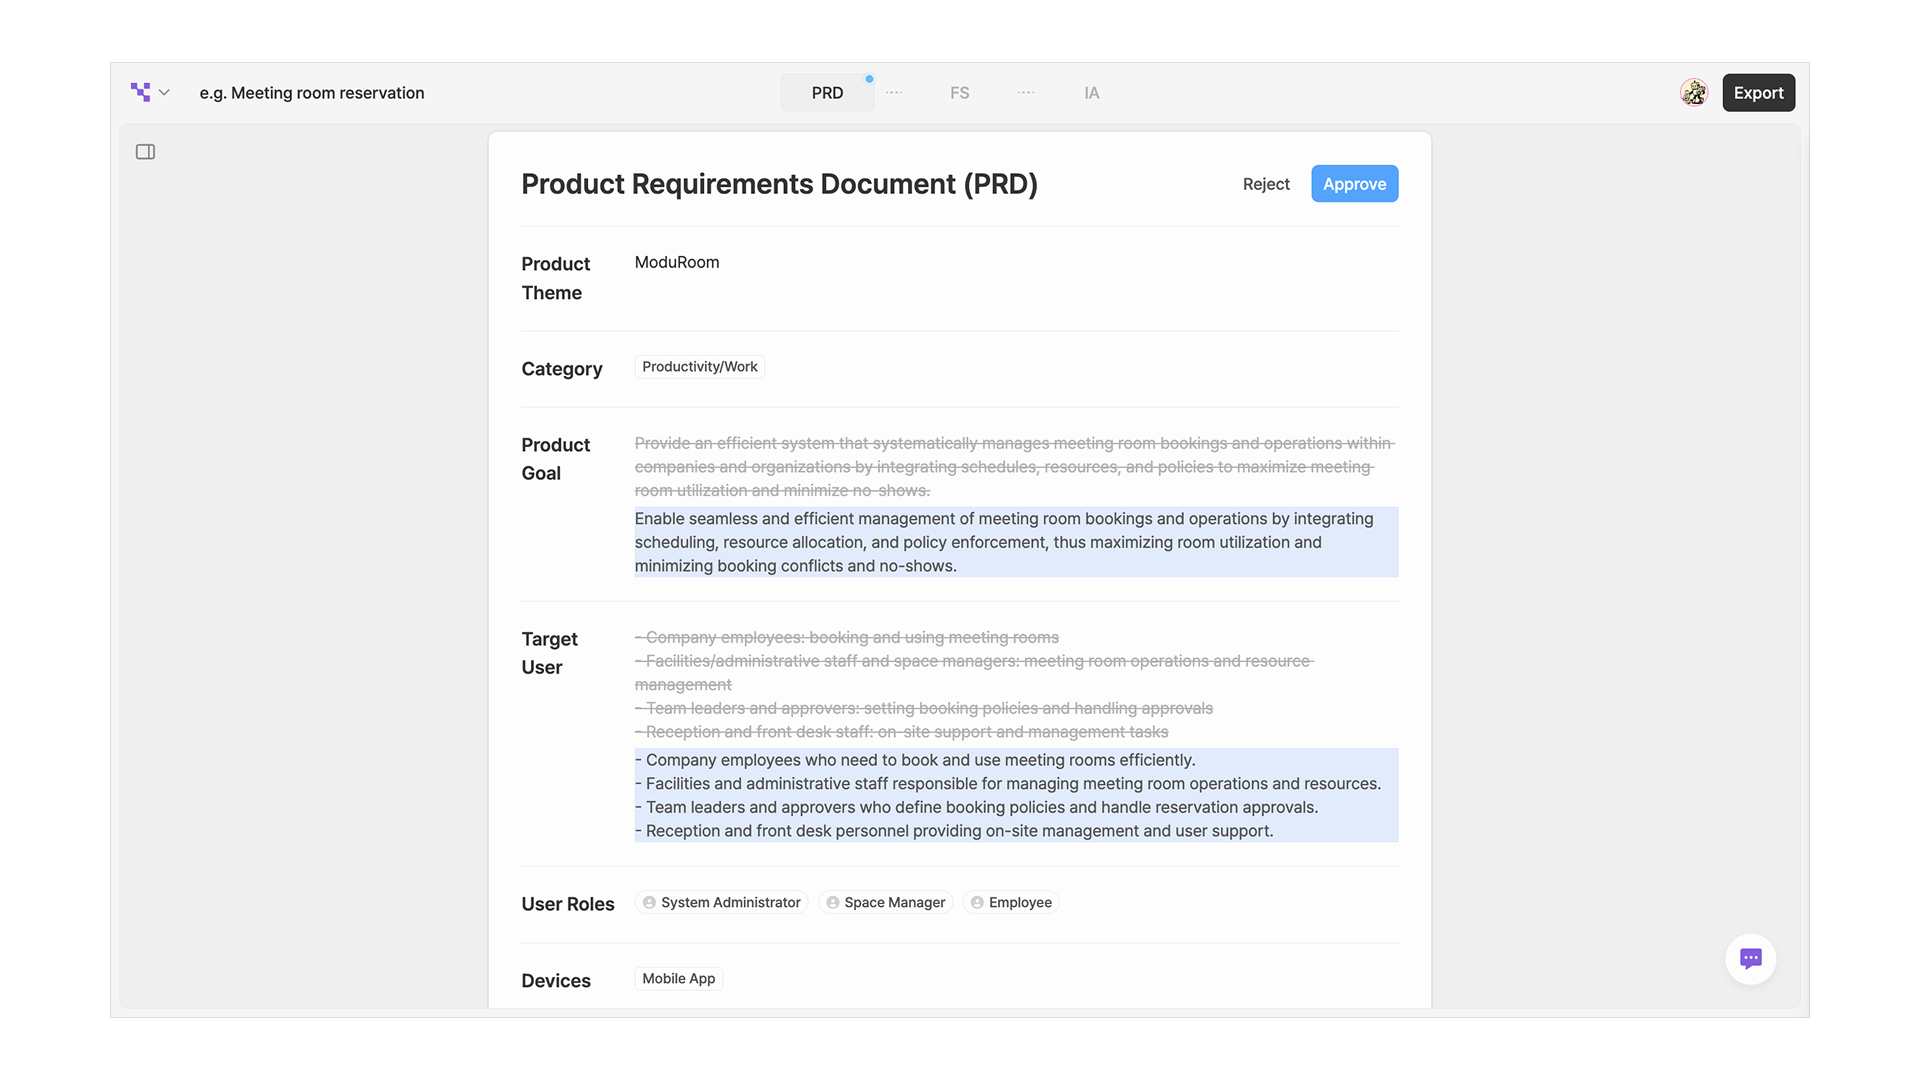Click the System Administrator role chip
Image resolution: width=1920 pixels, height=1080 pixels.
[721, 902]
